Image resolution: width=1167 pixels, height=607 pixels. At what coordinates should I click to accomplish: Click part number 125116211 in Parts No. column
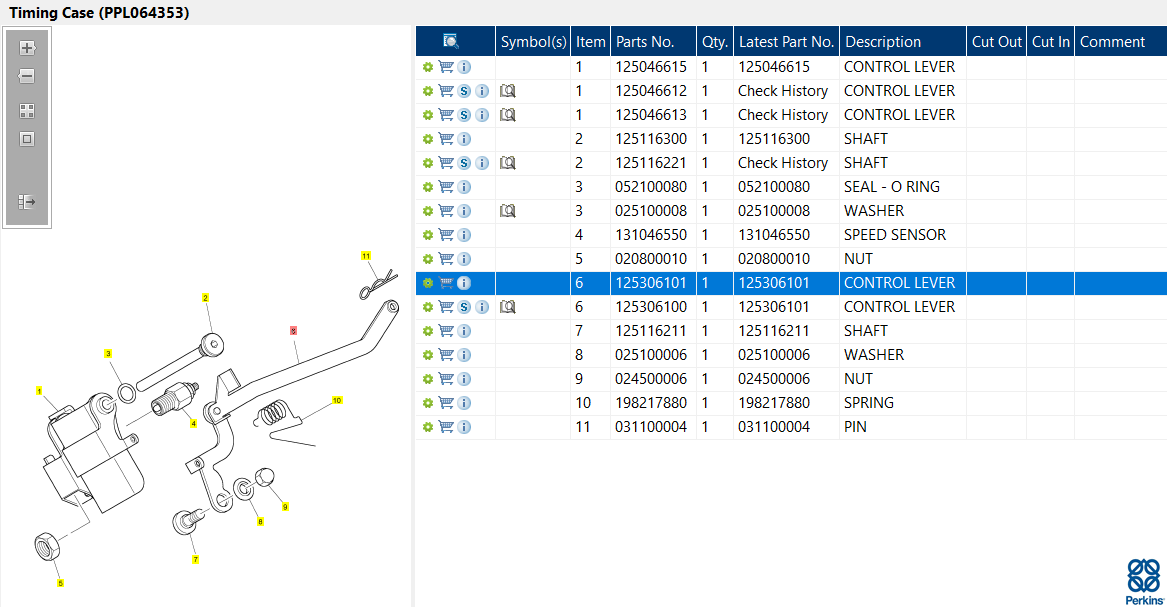(650, 331)
